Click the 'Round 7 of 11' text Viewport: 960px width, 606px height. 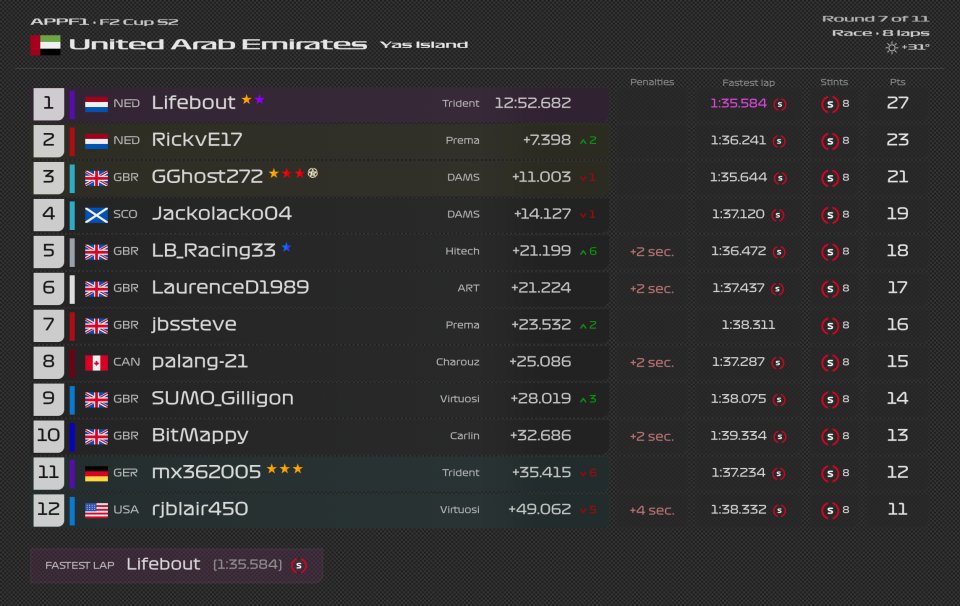click(875, 19)
